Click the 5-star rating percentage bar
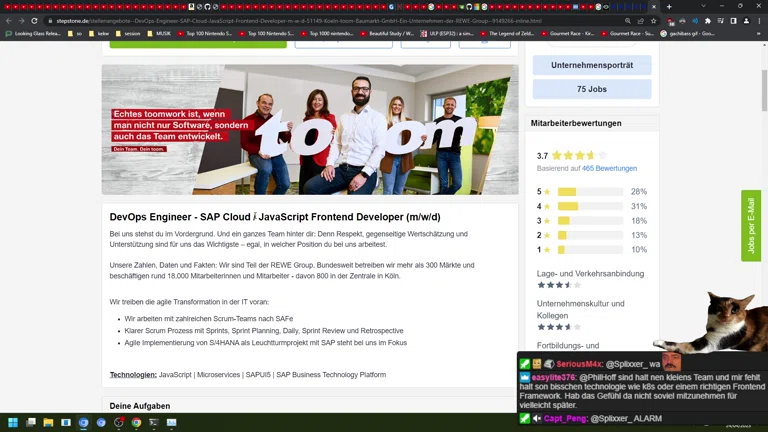The height and width of the screenshot is (432, 768). [x=590, y=192]
